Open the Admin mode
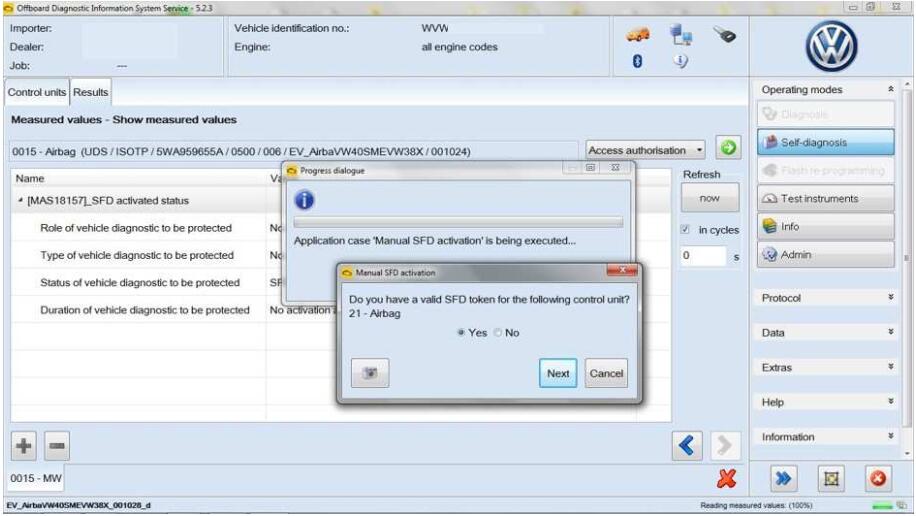This screenshot has width=916, height=516. pos(825,255)
